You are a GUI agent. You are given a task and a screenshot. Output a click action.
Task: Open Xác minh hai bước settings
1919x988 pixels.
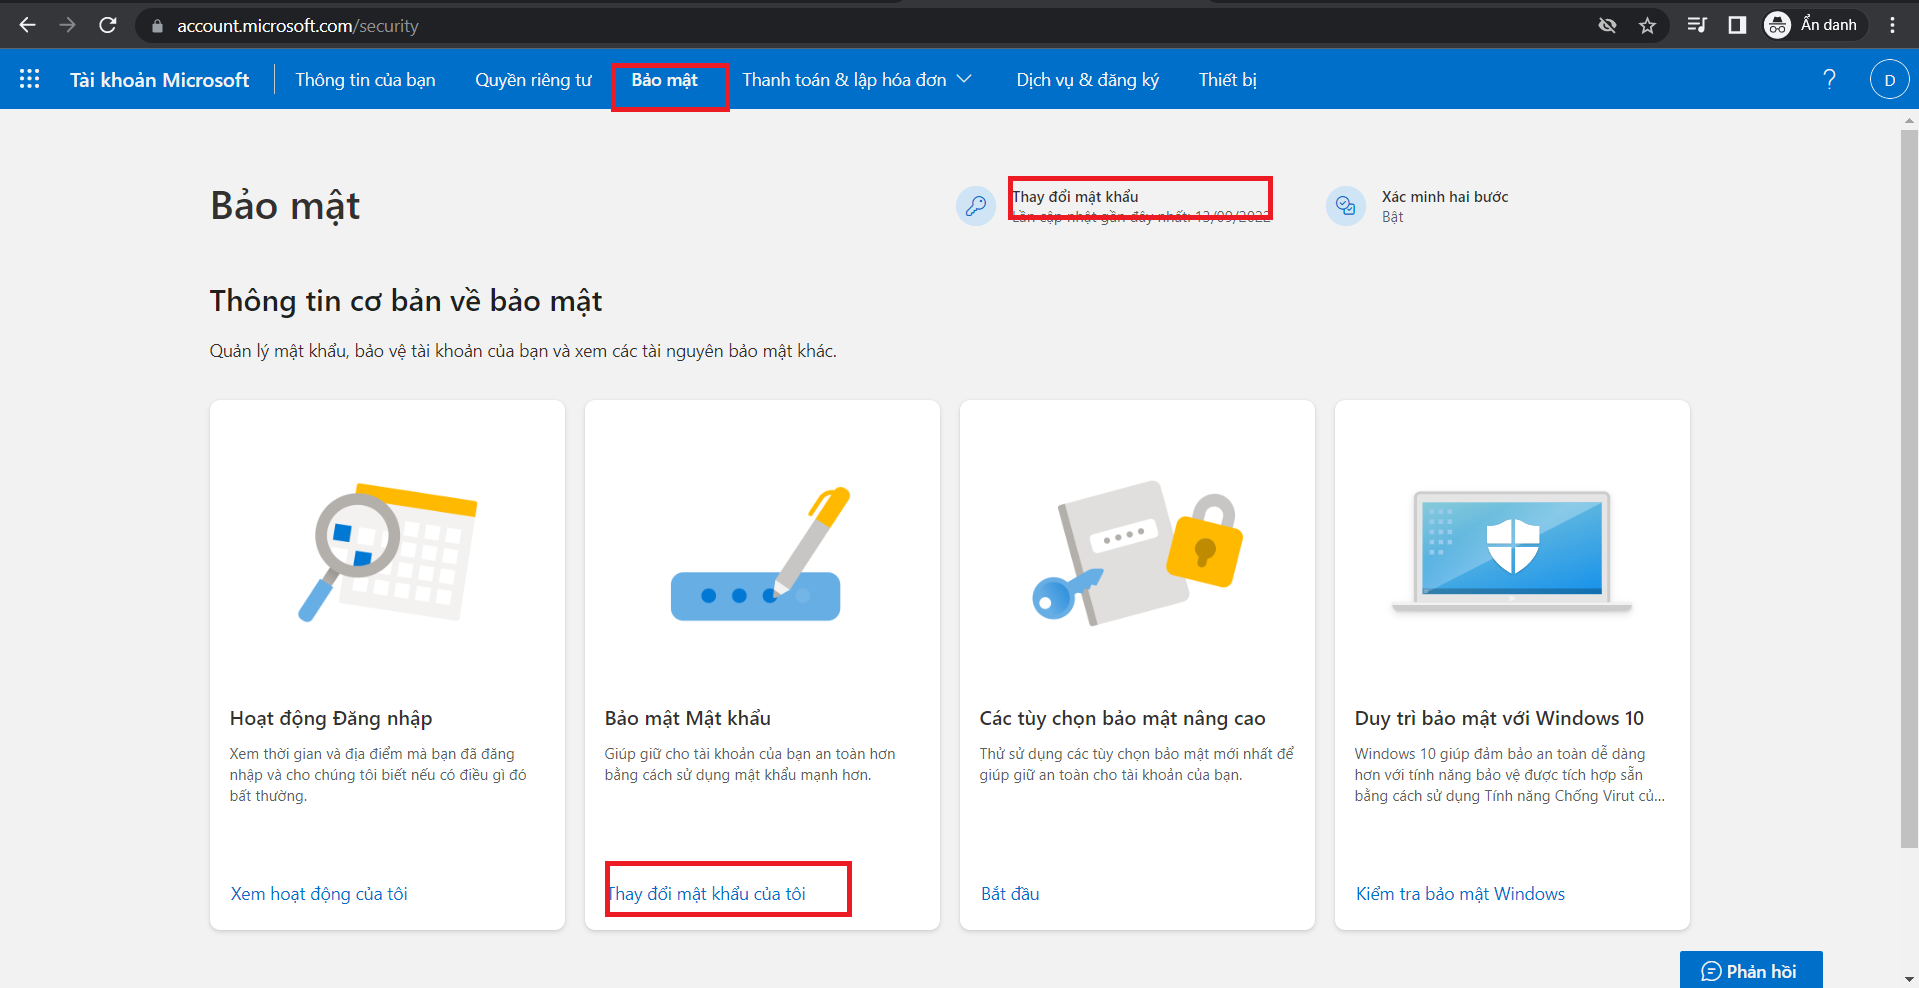click(x=1445, y=197)
